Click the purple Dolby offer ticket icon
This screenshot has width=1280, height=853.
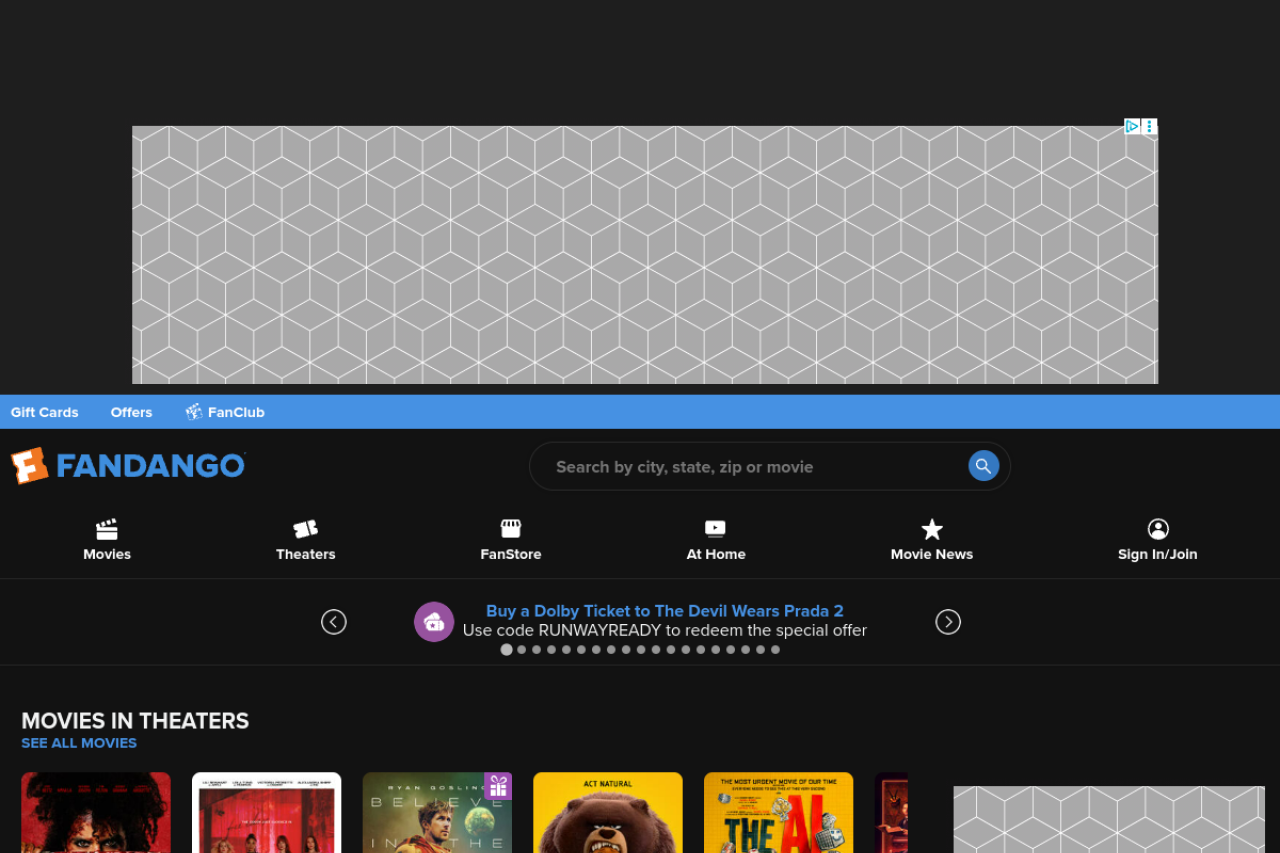click(434, 622)
